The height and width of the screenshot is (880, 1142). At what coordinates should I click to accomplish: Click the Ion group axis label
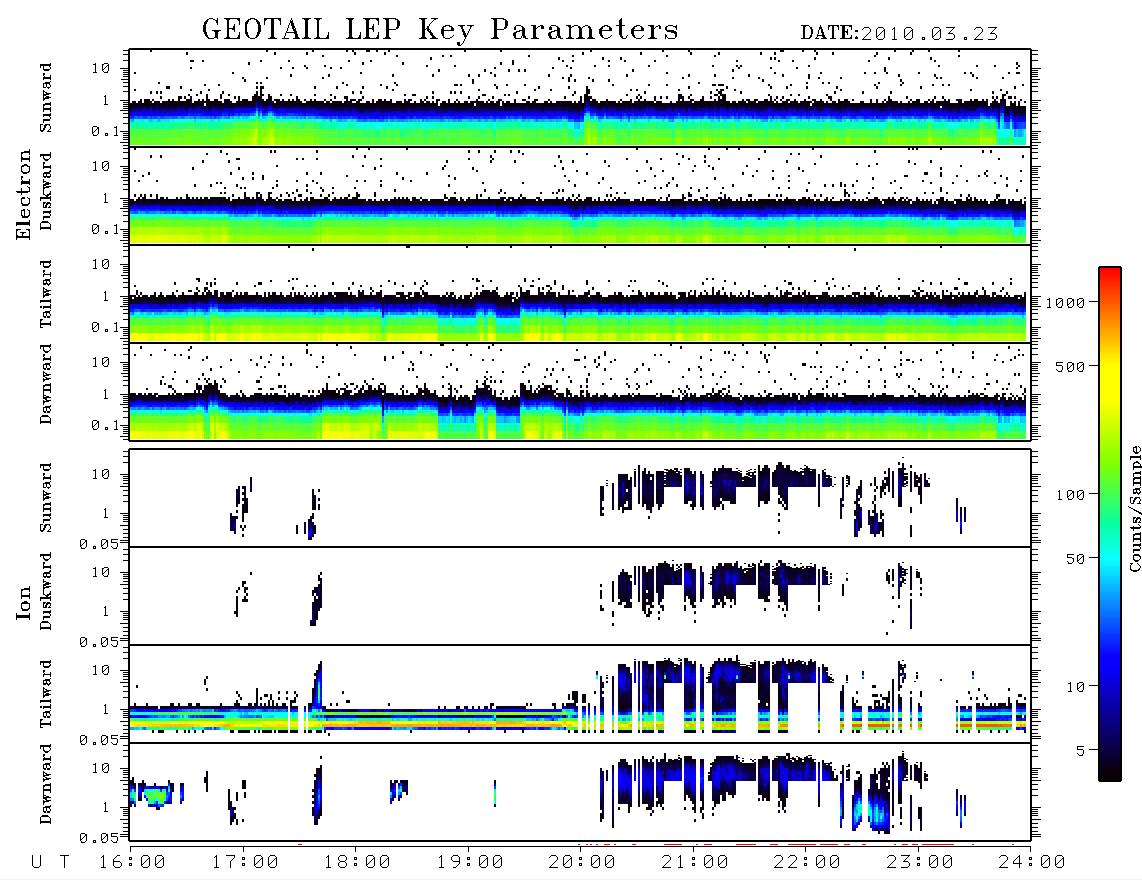[x=24, y=602]
